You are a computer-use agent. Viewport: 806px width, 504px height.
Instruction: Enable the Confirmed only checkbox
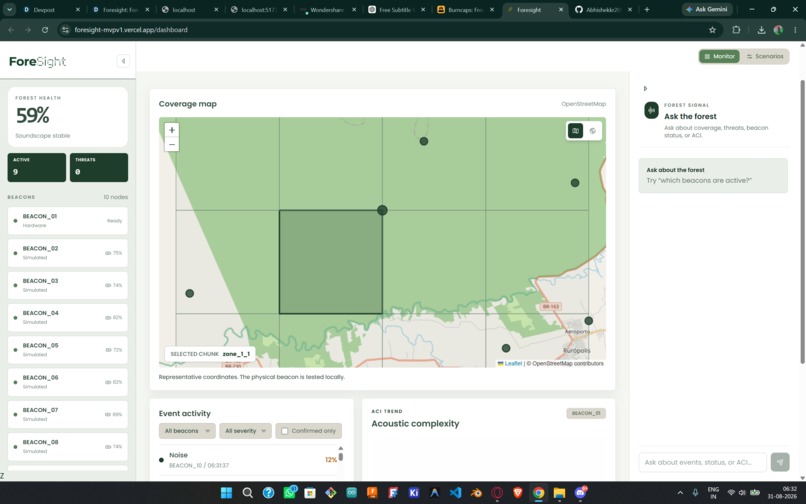(284, 431)
